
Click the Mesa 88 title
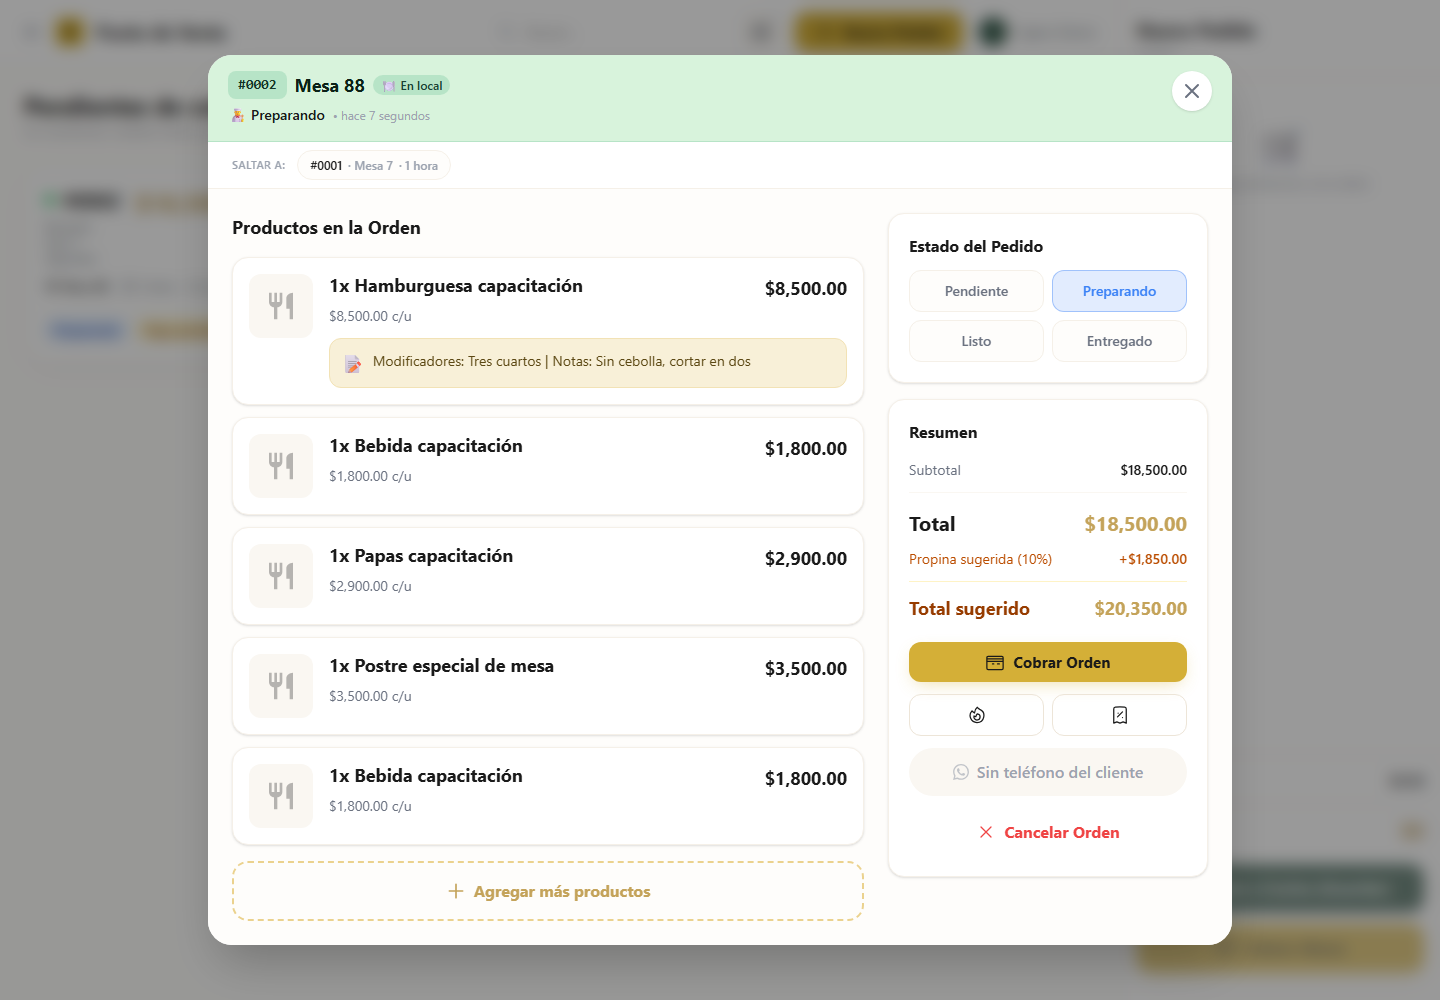click(330, 86)
